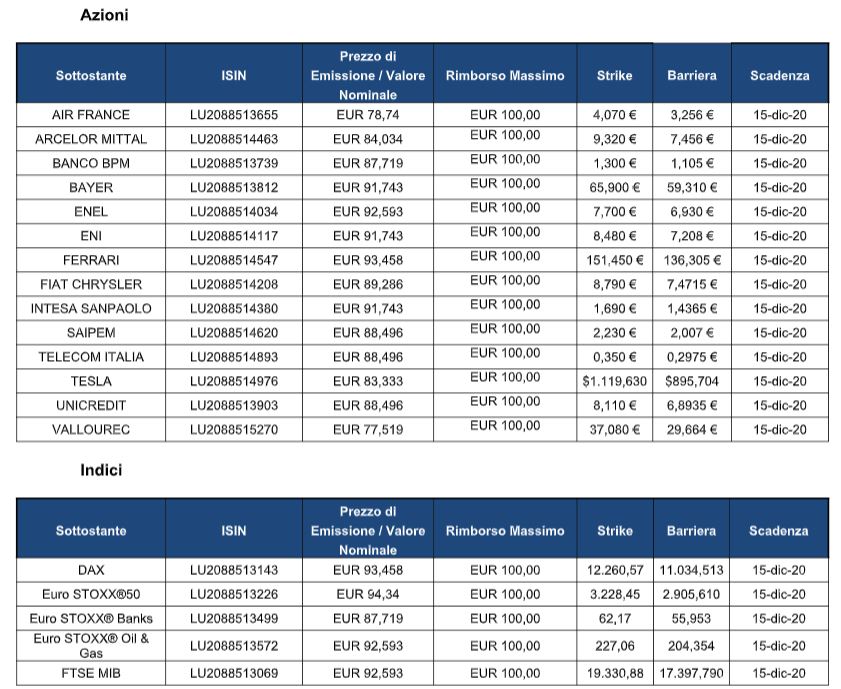841x689 pixels.
Task: Click BAYER strike value 65,900 €
Action: (615, 187)
